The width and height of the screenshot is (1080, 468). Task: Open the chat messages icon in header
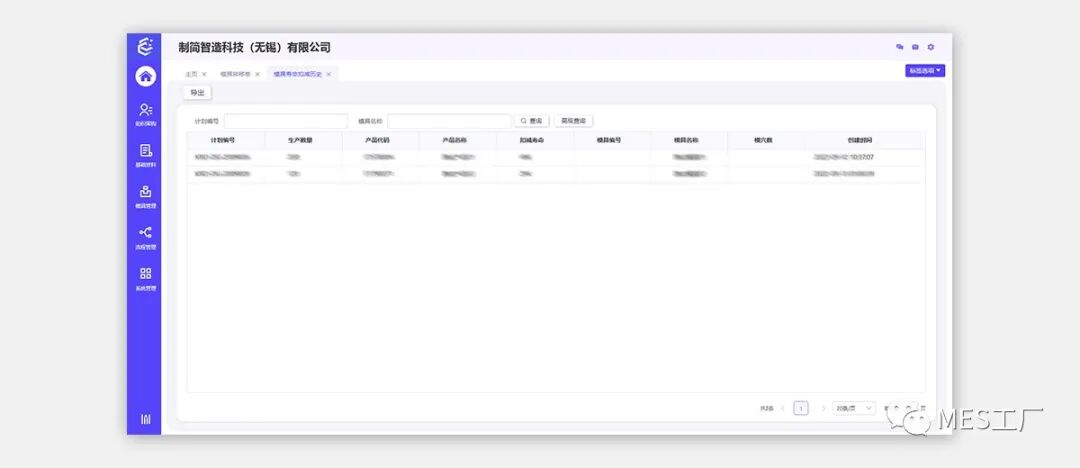click(900, 47)
